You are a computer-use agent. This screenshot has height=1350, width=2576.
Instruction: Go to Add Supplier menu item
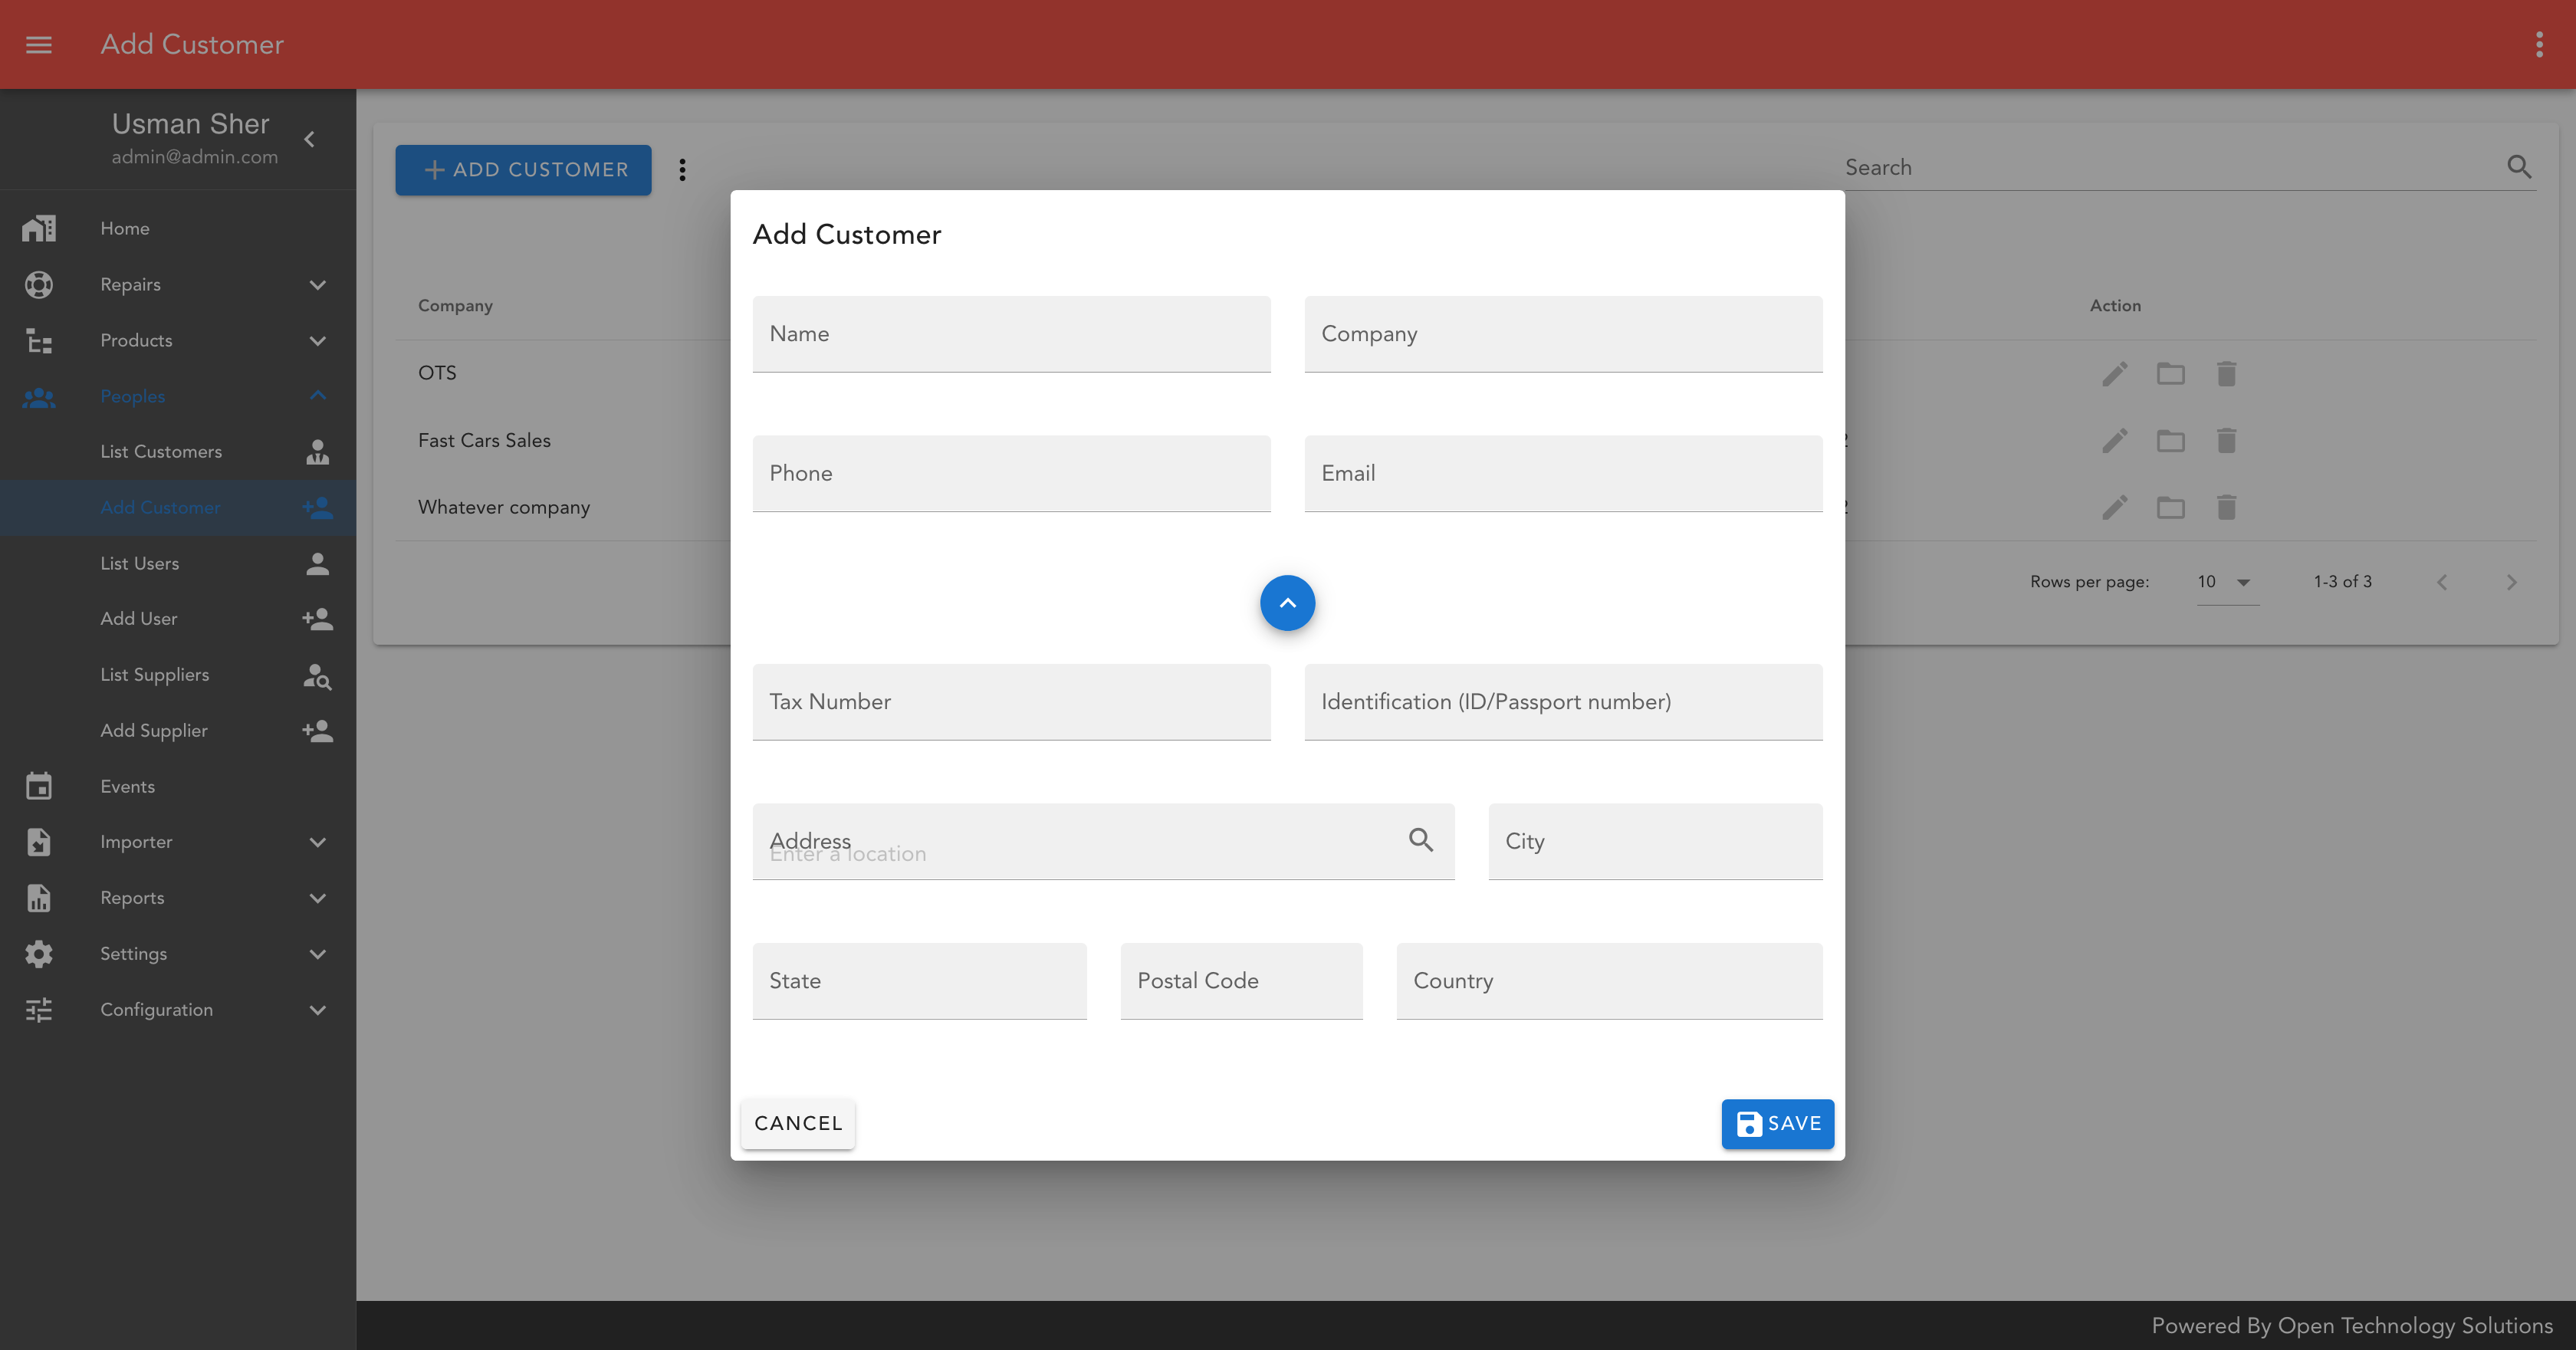coord(154,730)
